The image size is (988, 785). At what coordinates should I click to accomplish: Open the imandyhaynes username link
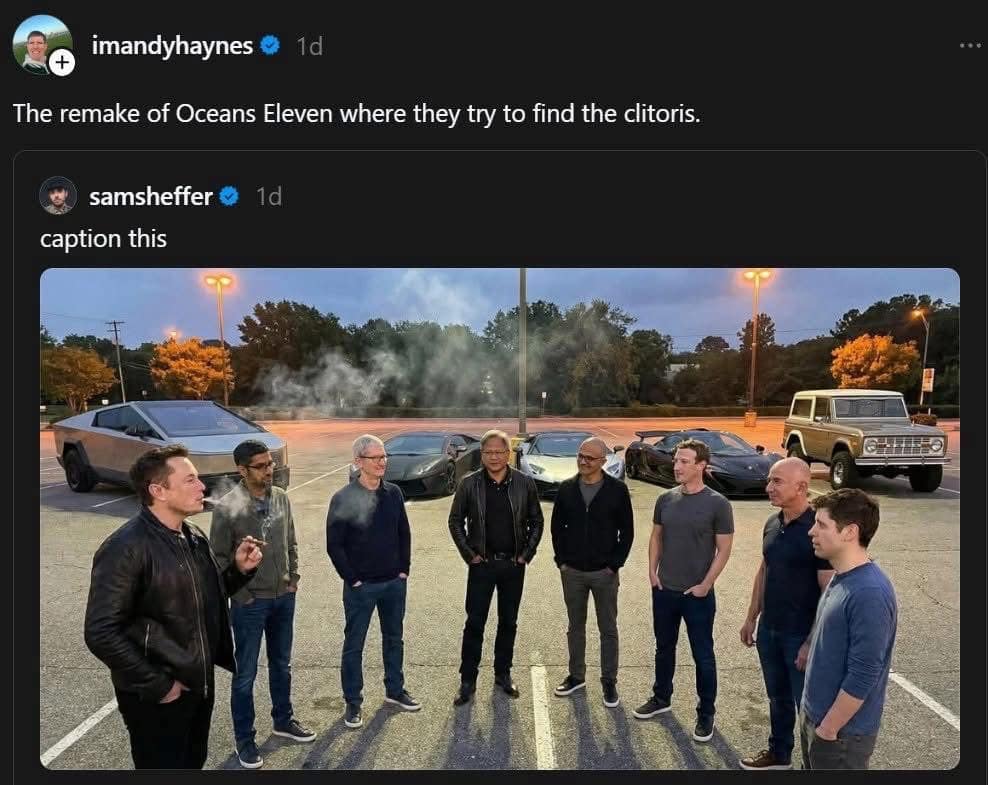[171, 45]
